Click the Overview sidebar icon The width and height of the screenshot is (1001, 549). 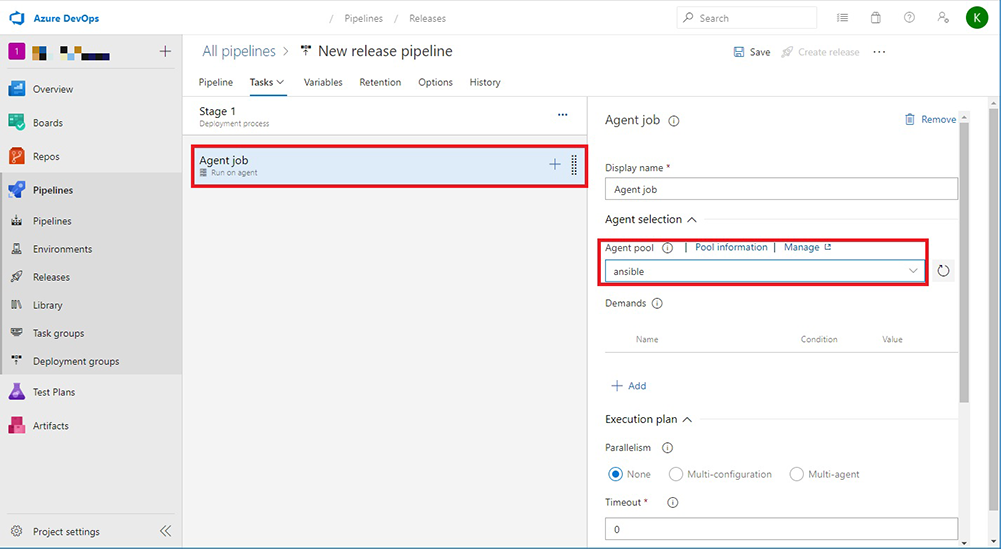(17, 89)
